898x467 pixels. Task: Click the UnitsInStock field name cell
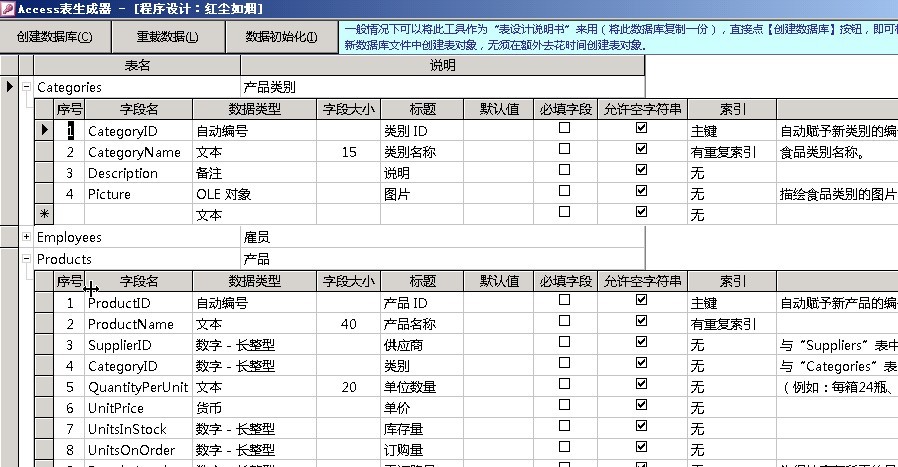[x=139, y=429]
